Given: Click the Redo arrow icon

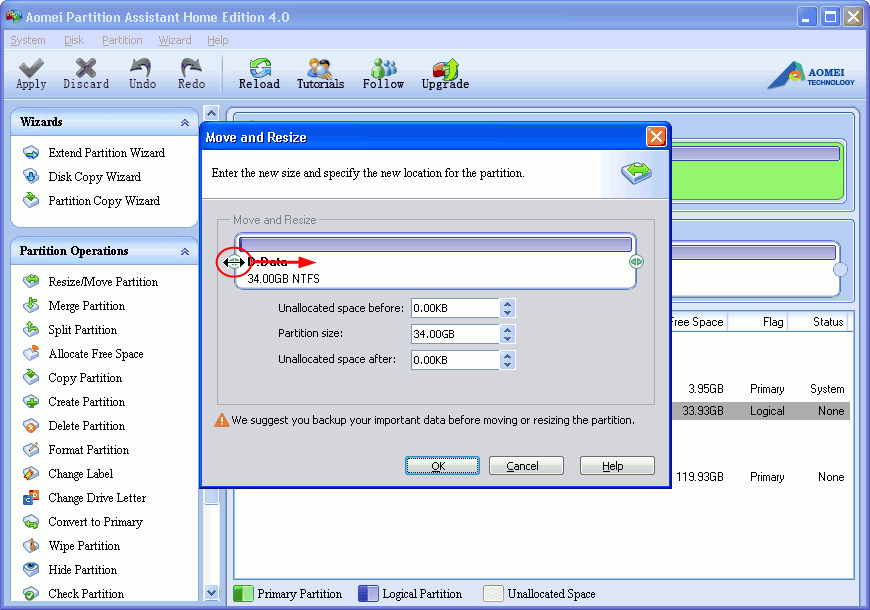Looking at the screenshot, I should 191,74.
